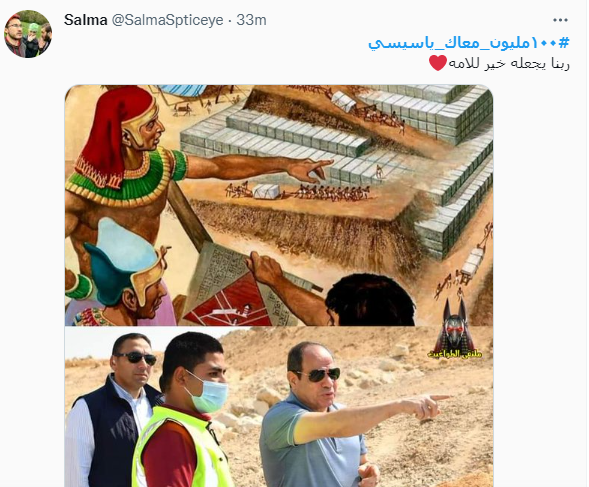Click the "Salma" display name
This screenshot has width=589, height=487.
(x=86, y=20)
